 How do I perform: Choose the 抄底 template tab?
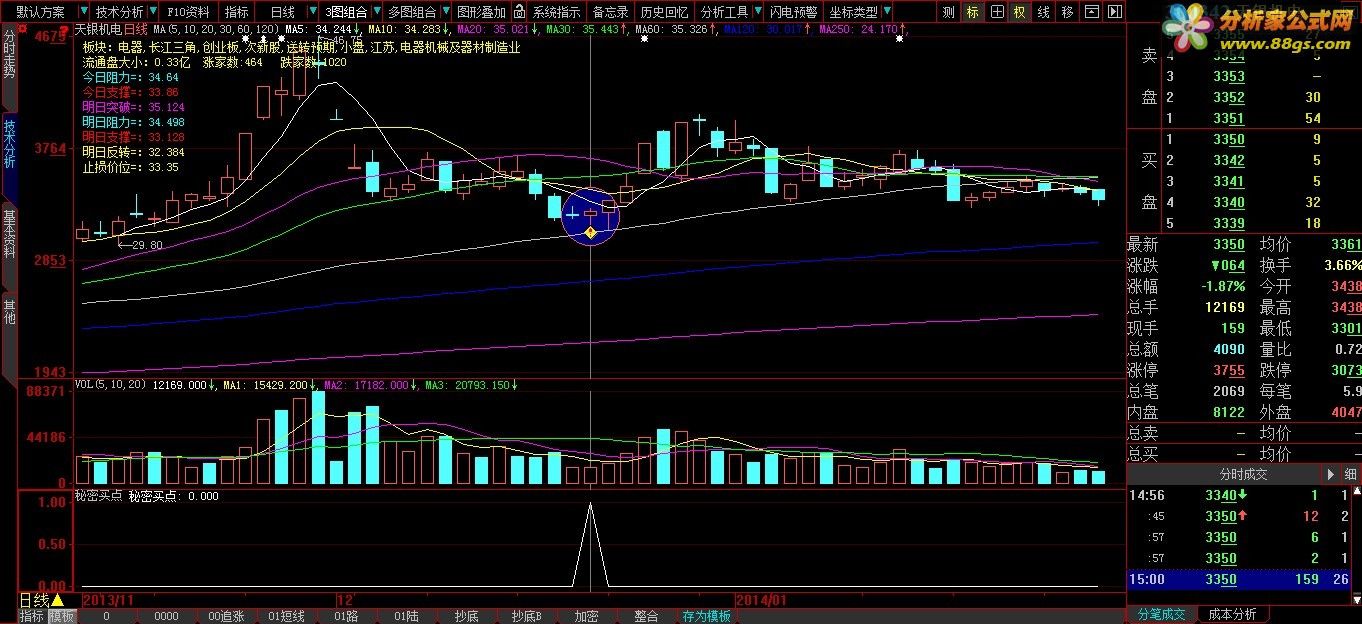tap(466, 616)
